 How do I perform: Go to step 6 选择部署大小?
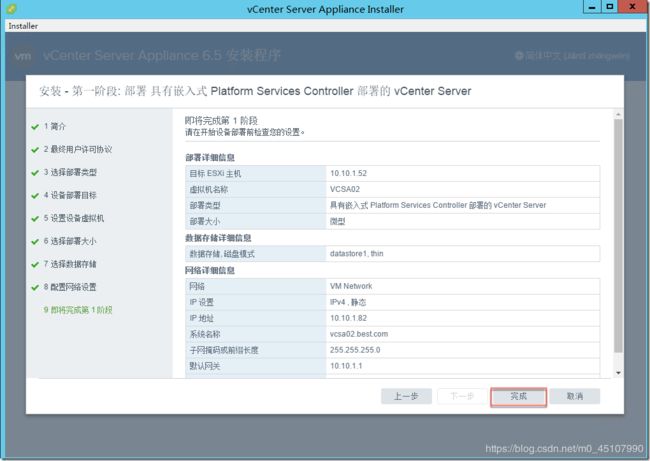click(x=70, y=241)
